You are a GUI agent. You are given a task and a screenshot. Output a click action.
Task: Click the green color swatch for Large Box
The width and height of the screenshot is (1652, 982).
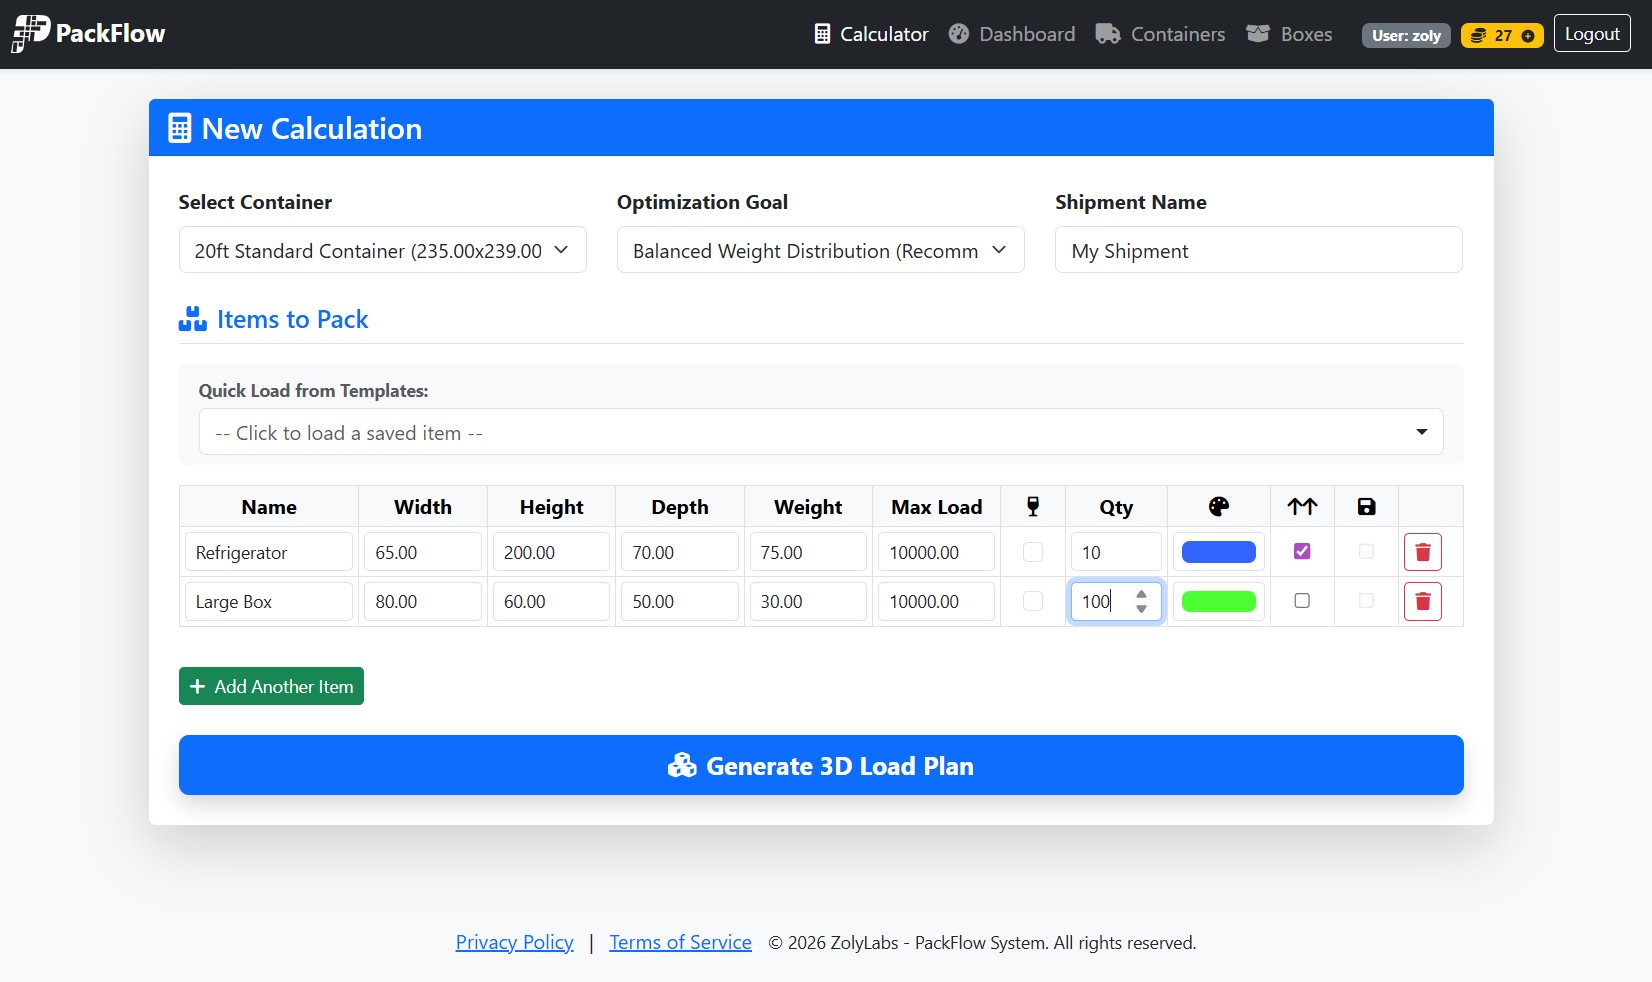tap(1218, 601)
